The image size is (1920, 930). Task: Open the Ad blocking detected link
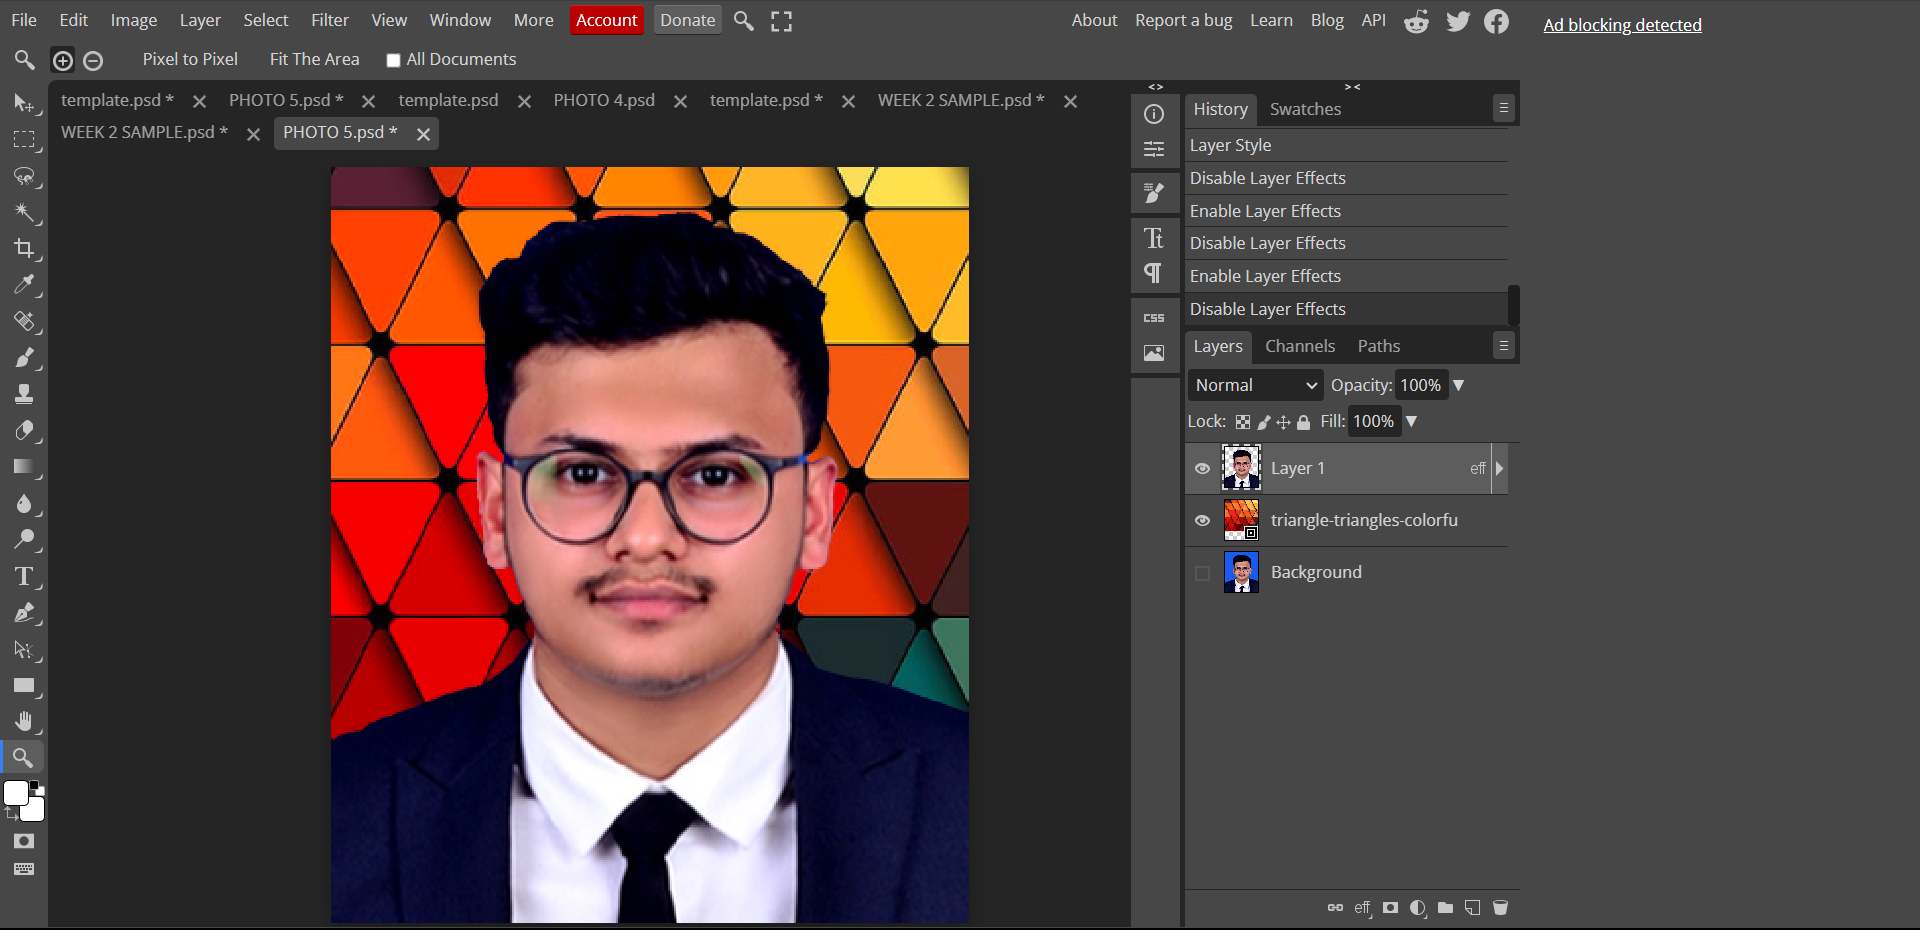[x=1621, y=25]
